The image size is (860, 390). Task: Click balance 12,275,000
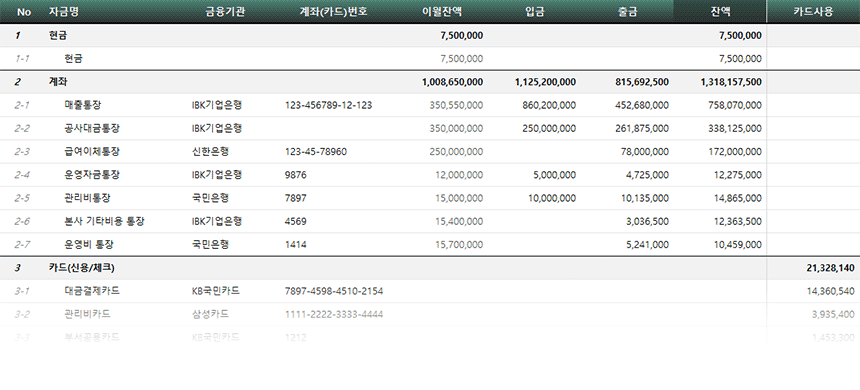[x=737, y=175]
